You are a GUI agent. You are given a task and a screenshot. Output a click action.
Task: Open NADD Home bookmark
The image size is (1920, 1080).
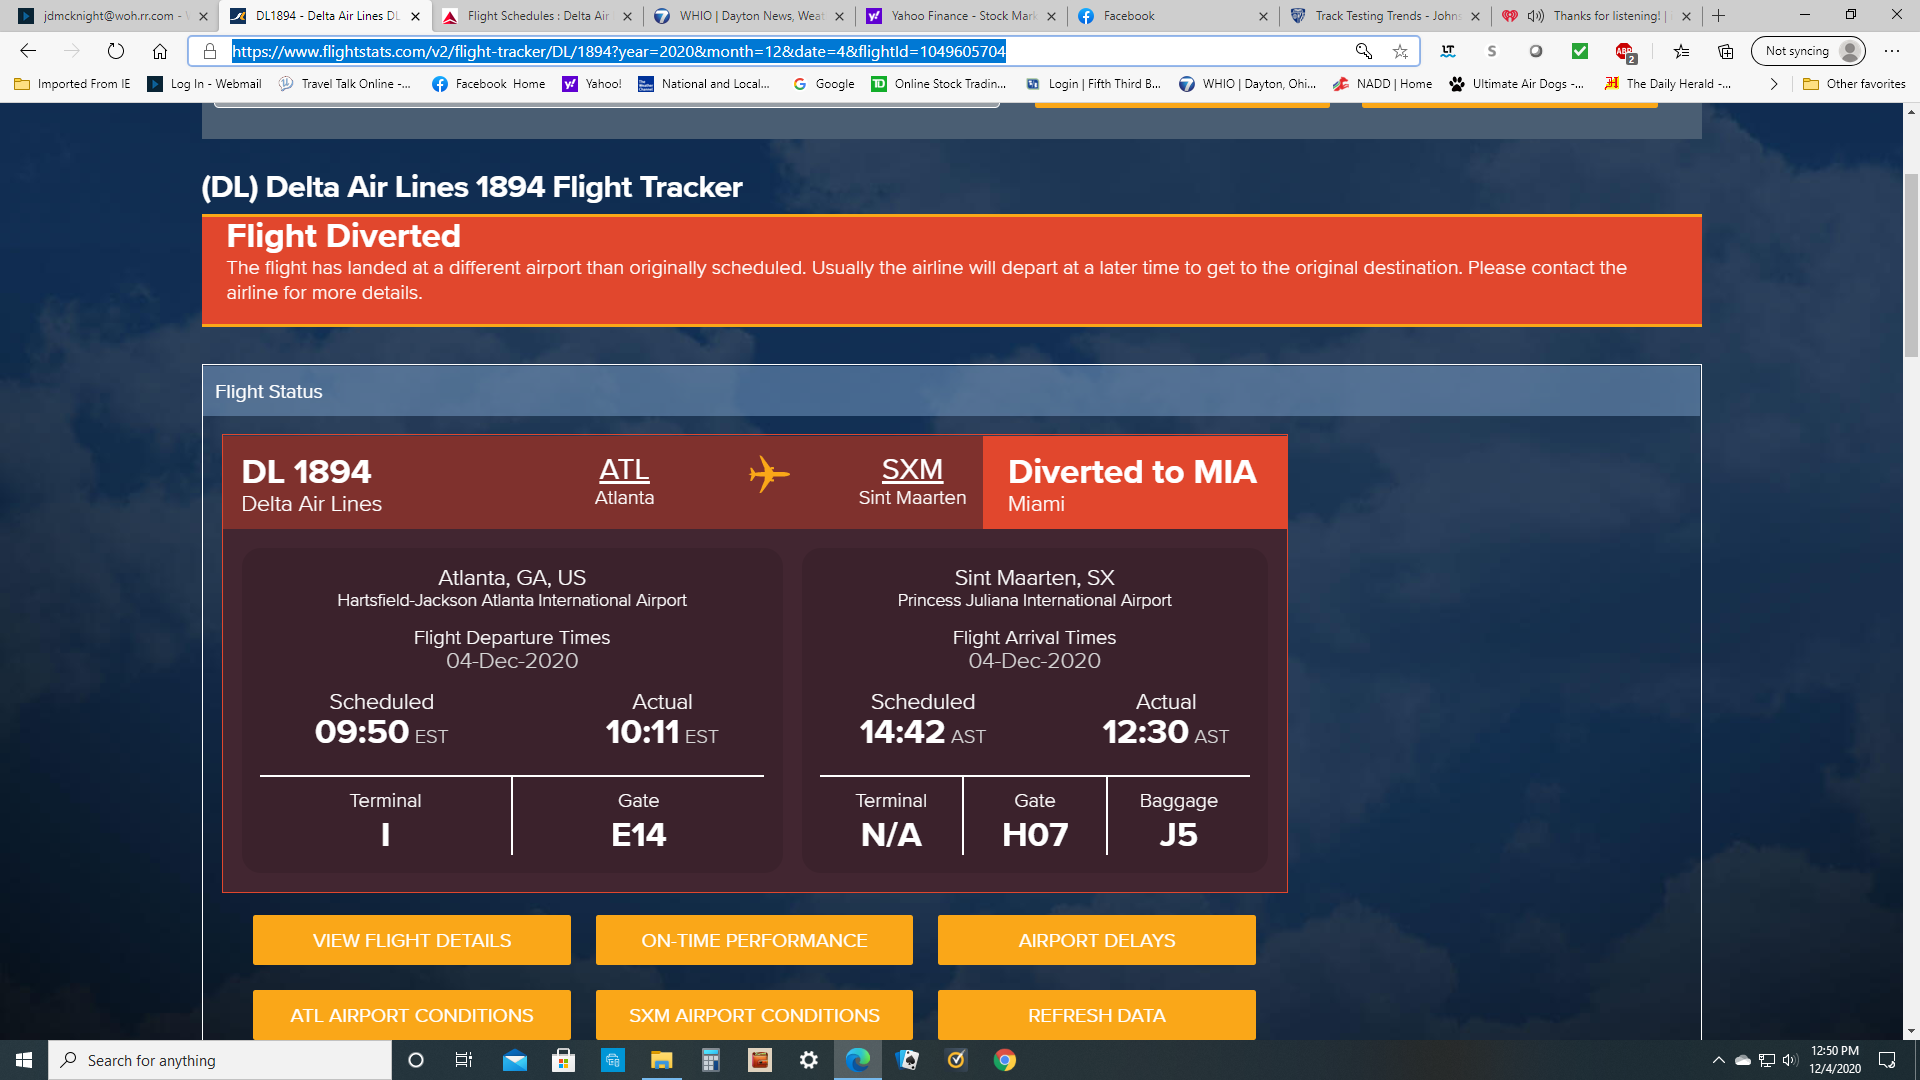click(1382, 84)
